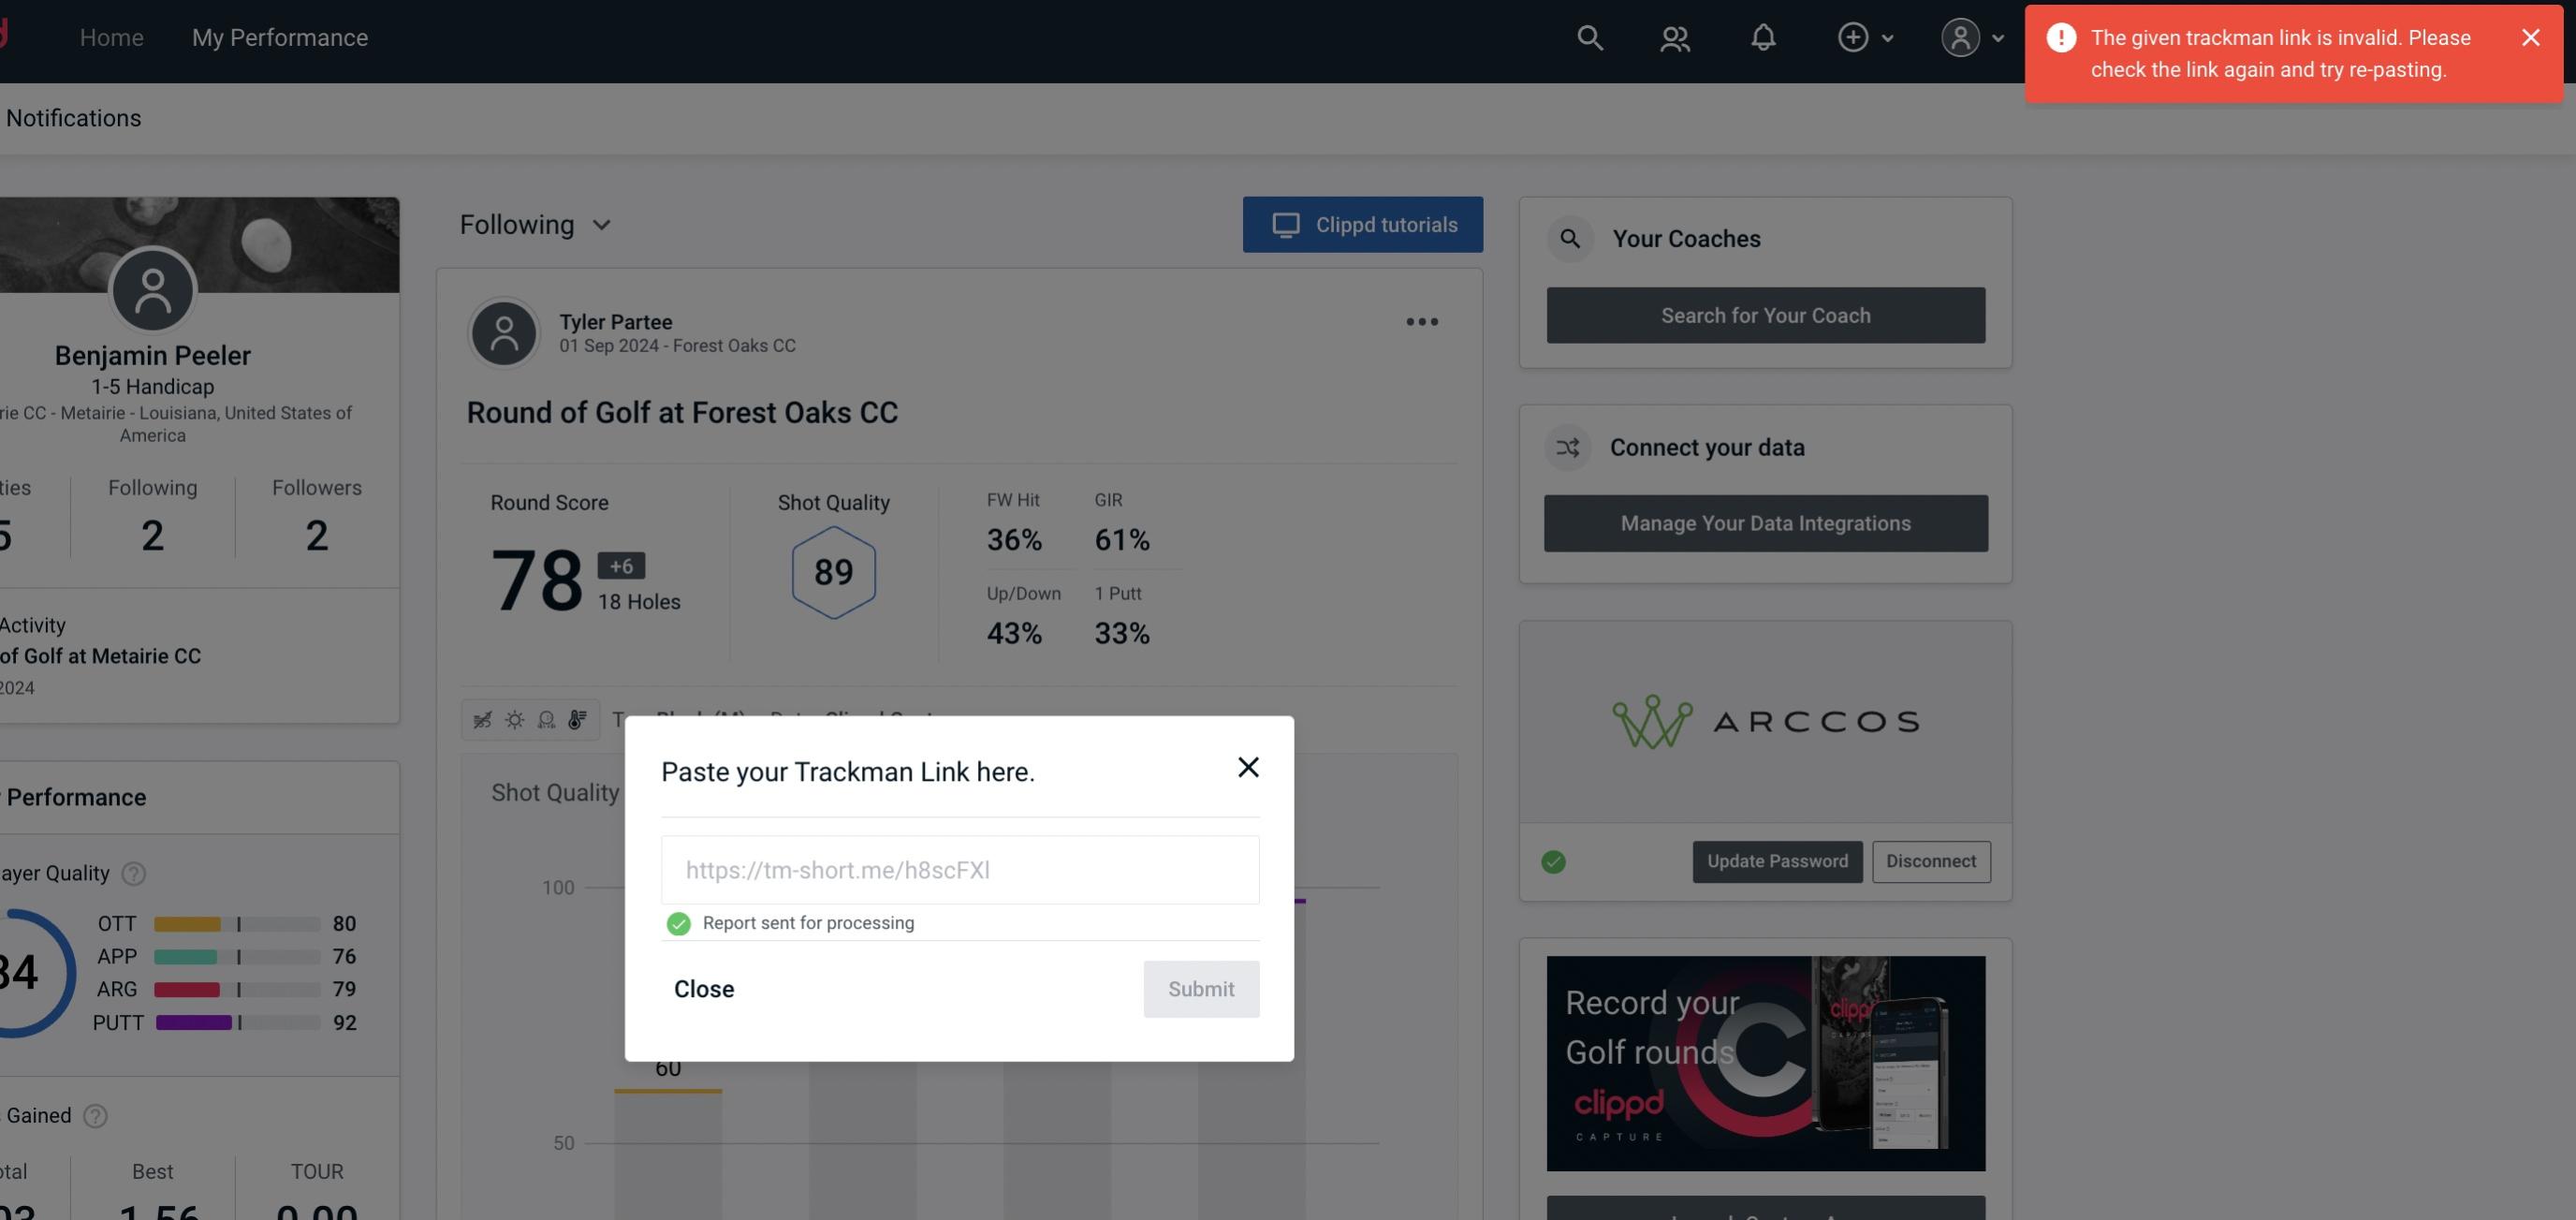Click the Shot Quality hexagon icon
Viewport: 2576px width, 1220px height.
point(833,572)
